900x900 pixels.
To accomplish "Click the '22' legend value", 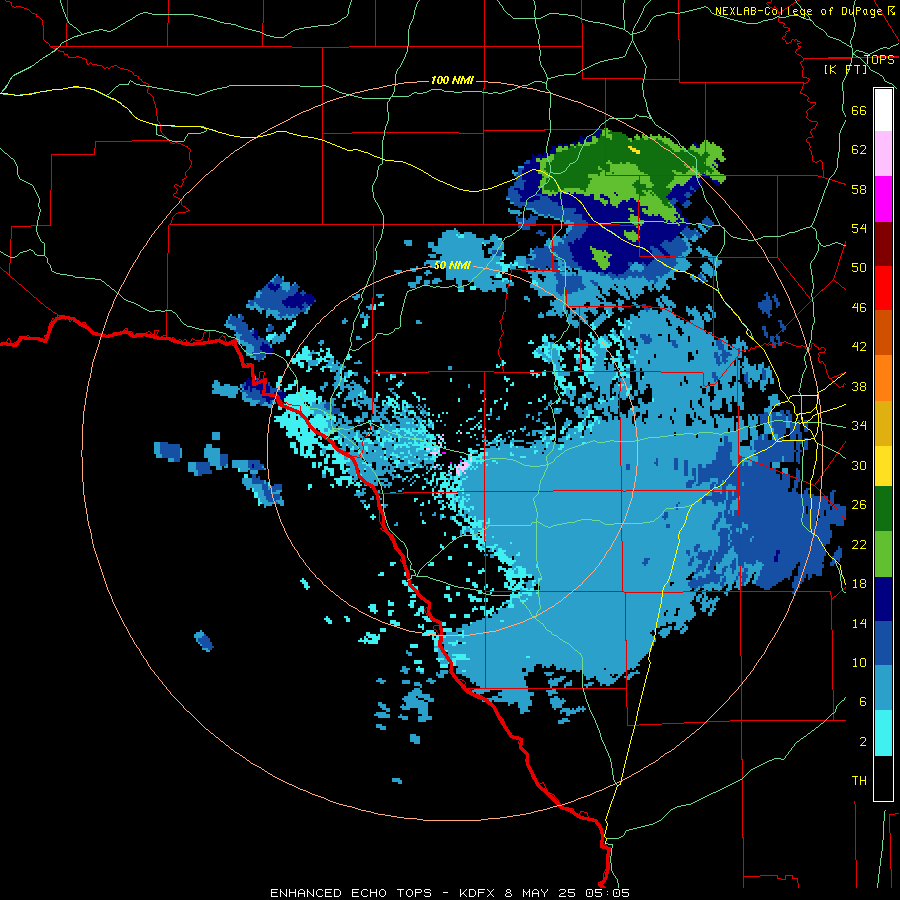I will pos(859,544).
